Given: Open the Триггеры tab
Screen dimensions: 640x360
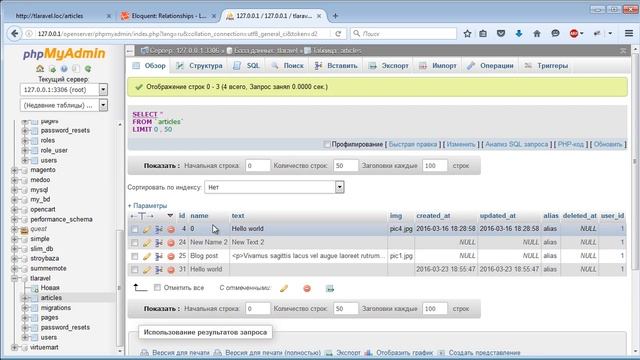Looking at the screenshot, I should 546,66.
